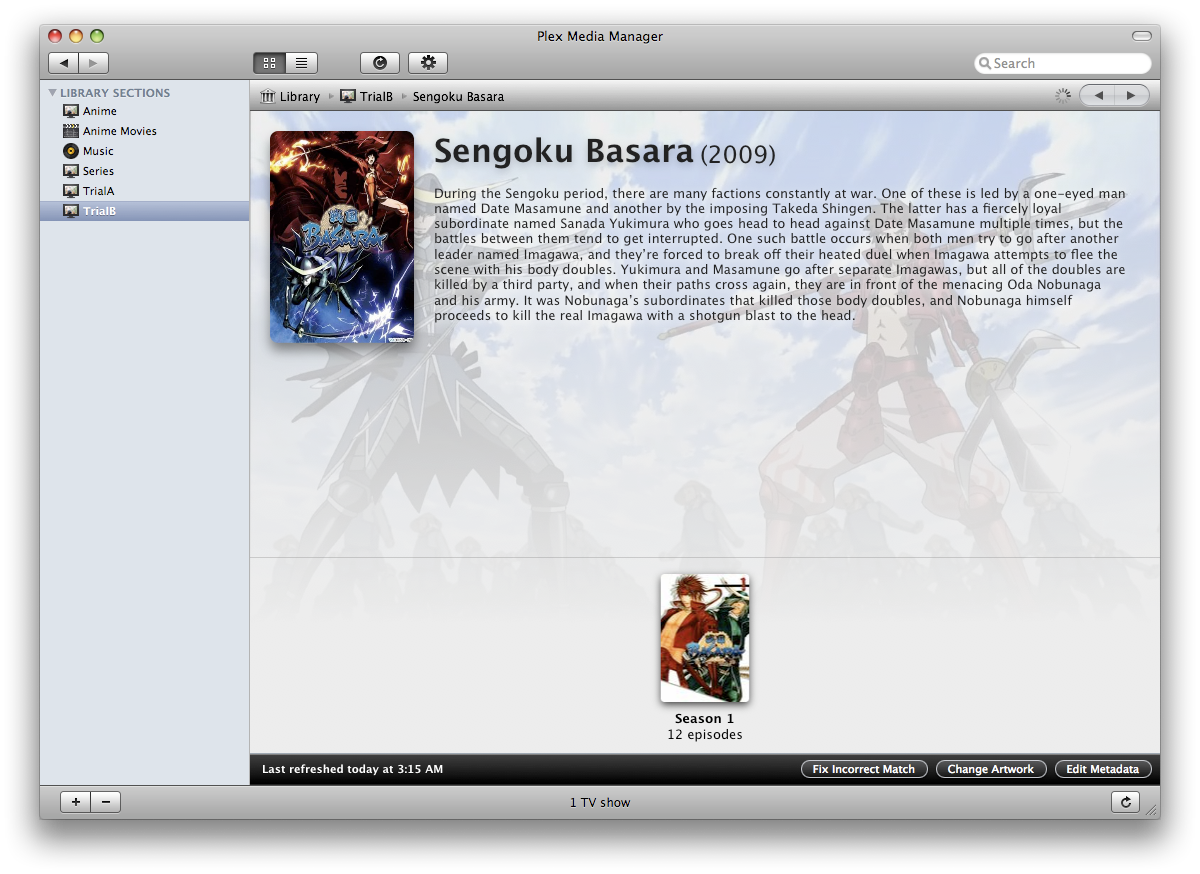Show next item with breadcrumb-bar right arrow
The image size is (1200, 874).
coord(1132,95)
